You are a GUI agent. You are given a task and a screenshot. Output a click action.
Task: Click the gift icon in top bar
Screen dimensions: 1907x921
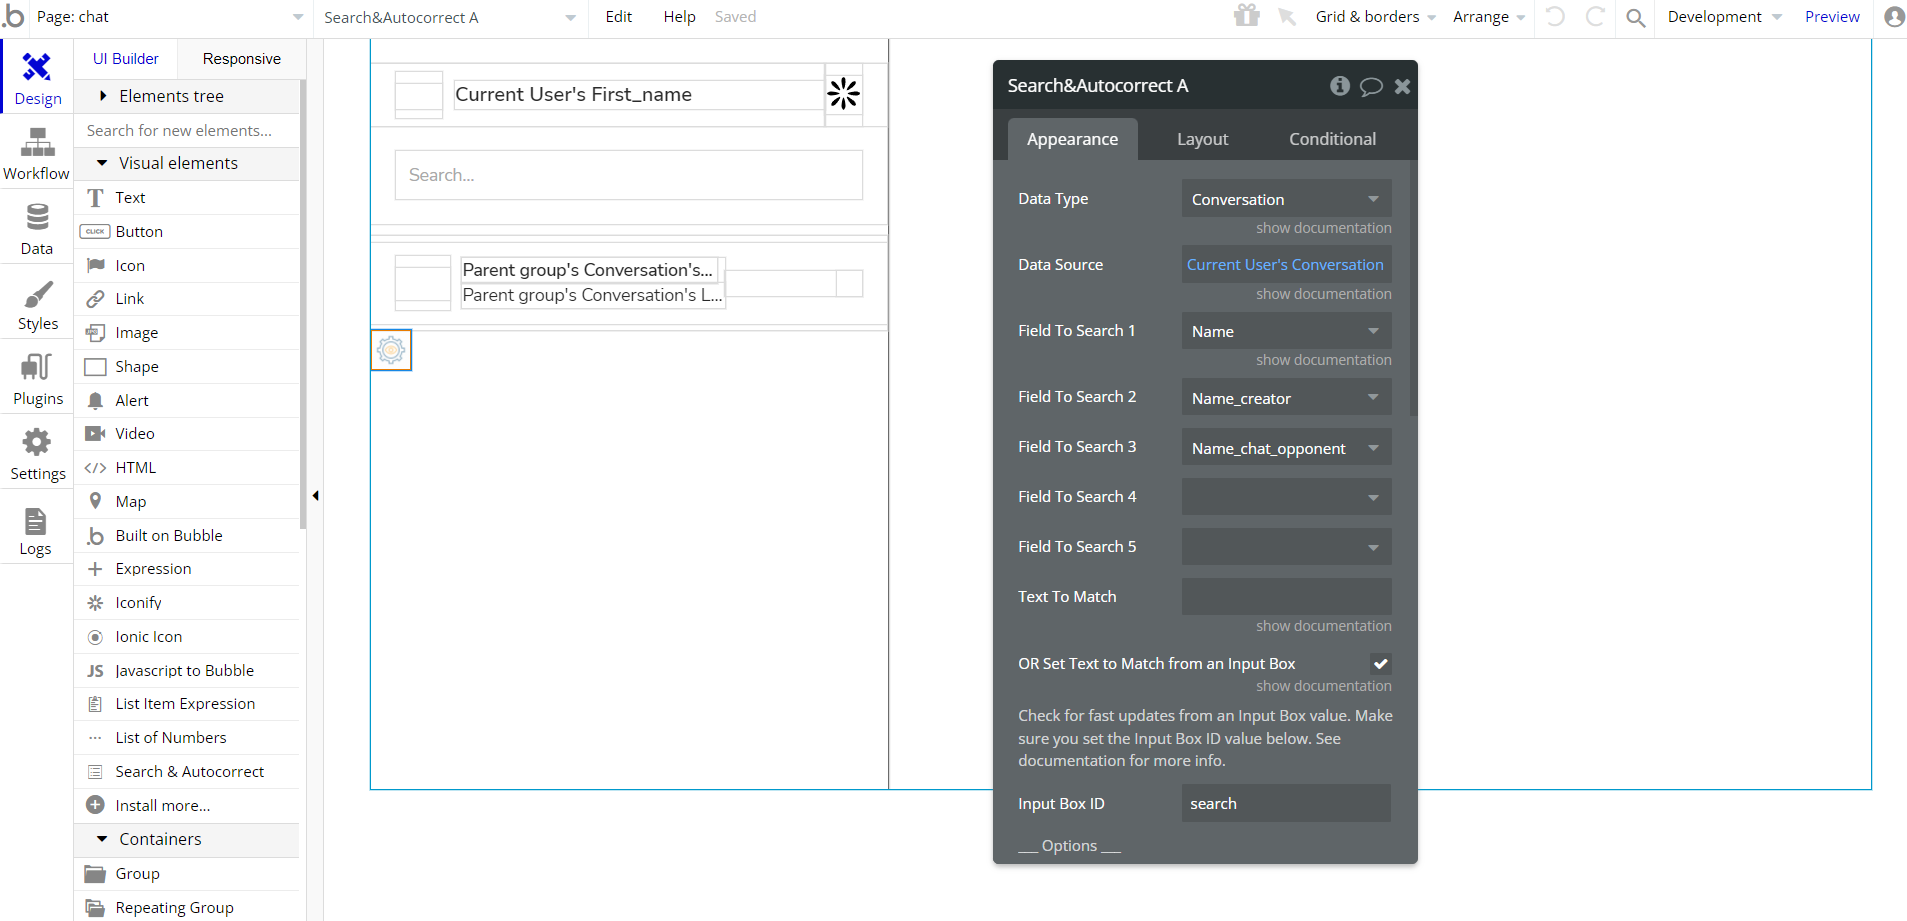point(1246,16)
